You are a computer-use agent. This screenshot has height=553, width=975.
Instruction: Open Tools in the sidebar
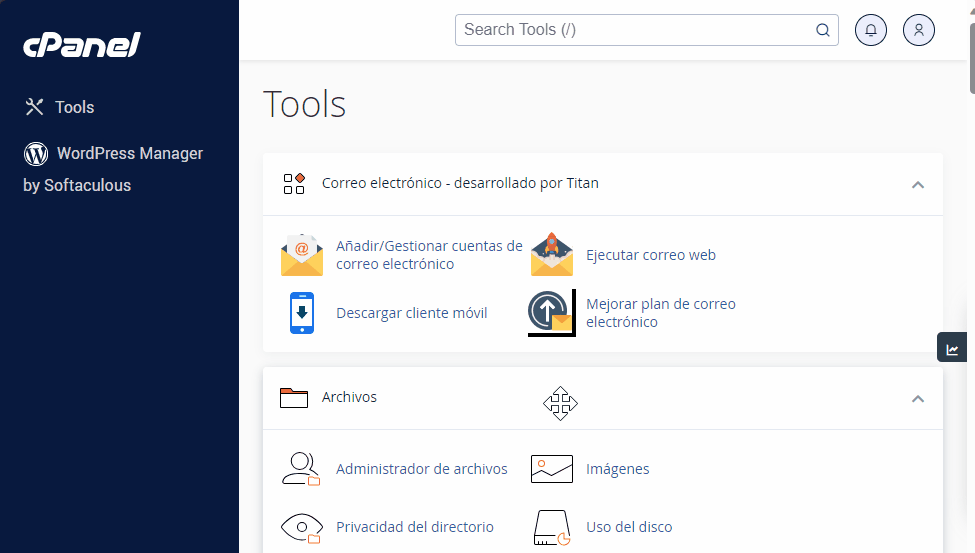pos(75,107)
